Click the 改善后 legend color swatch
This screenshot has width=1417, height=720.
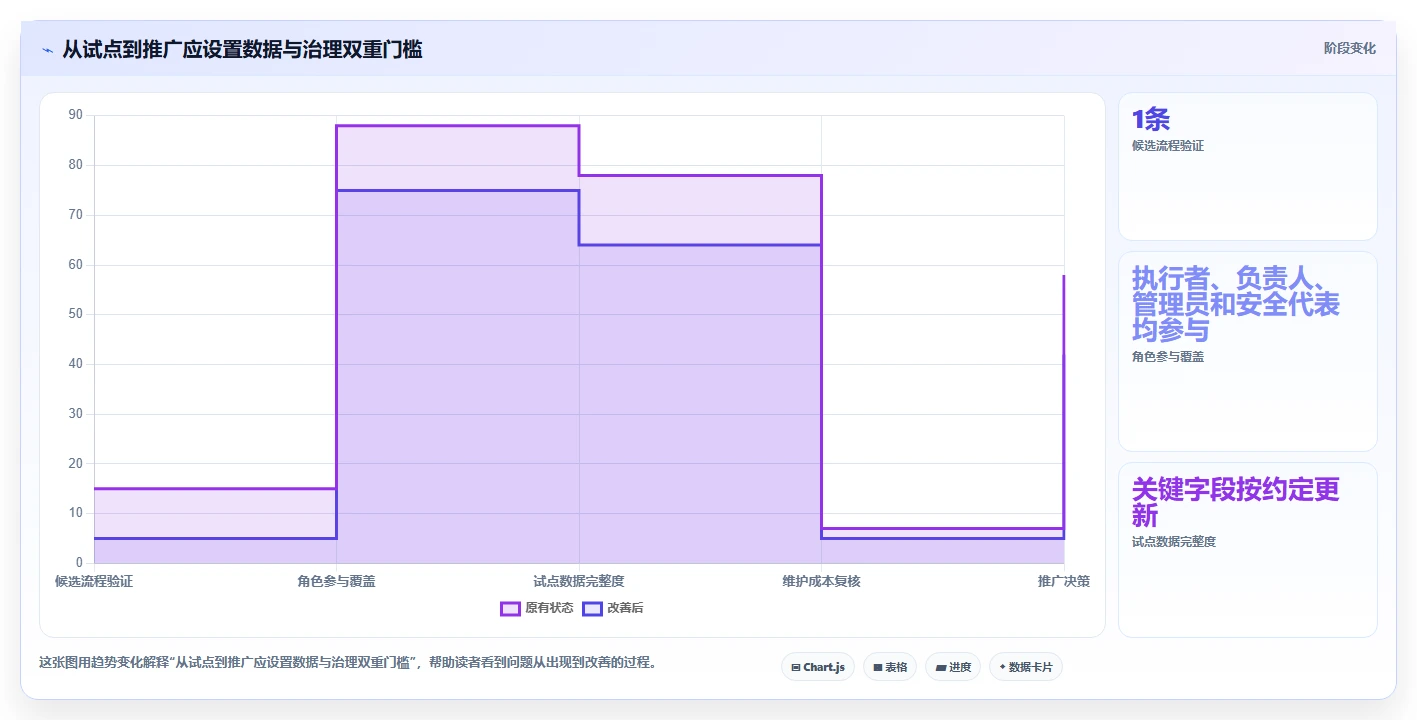(x=592, y=608)
